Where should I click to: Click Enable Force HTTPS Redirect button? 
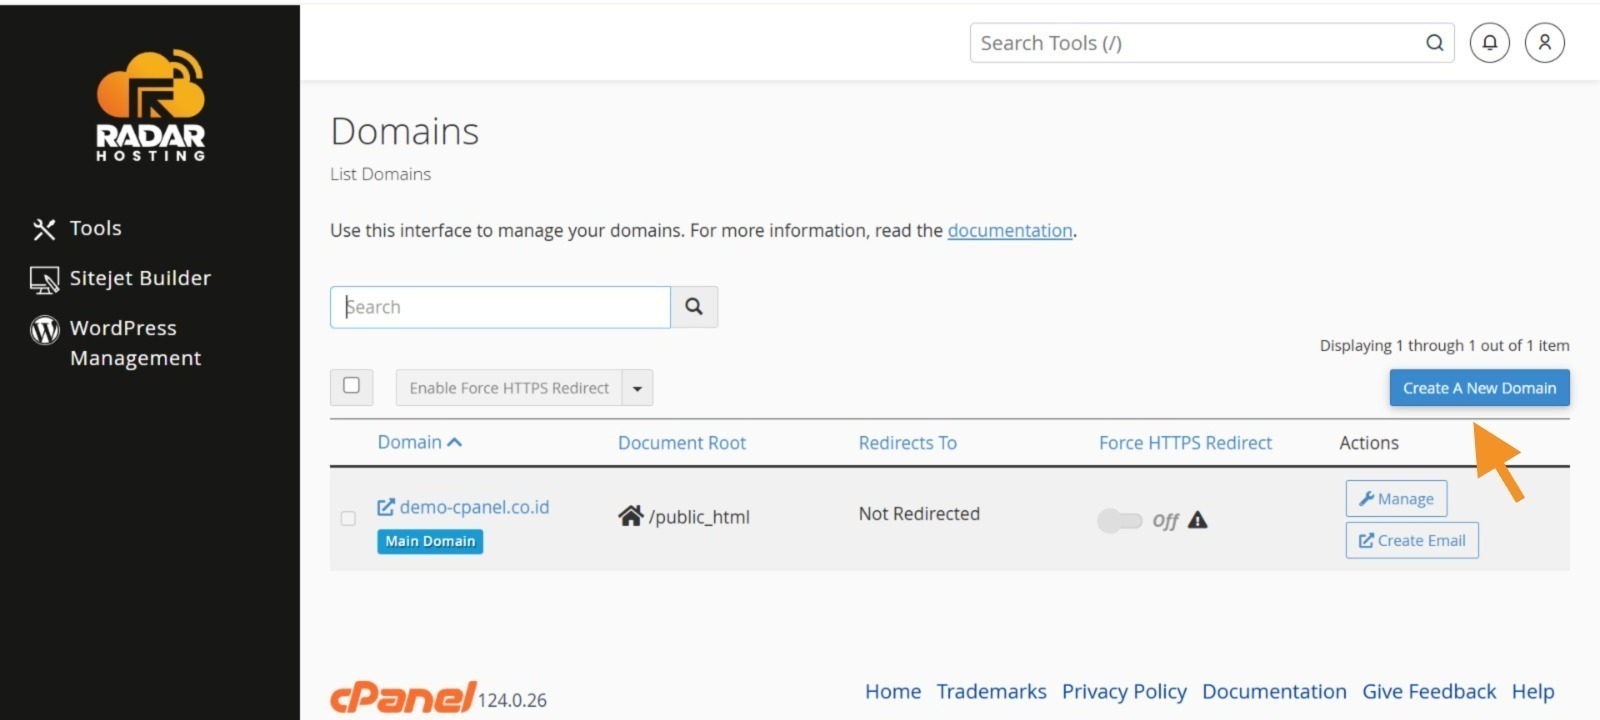pyautogui.click(x=509, y=388)
